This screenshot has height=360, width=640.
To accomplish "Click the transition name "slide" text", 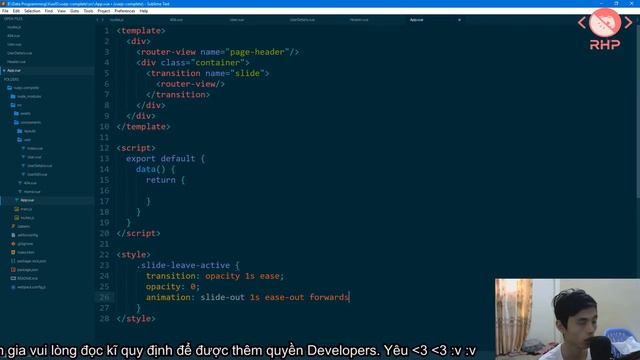I will pos(247,73).
